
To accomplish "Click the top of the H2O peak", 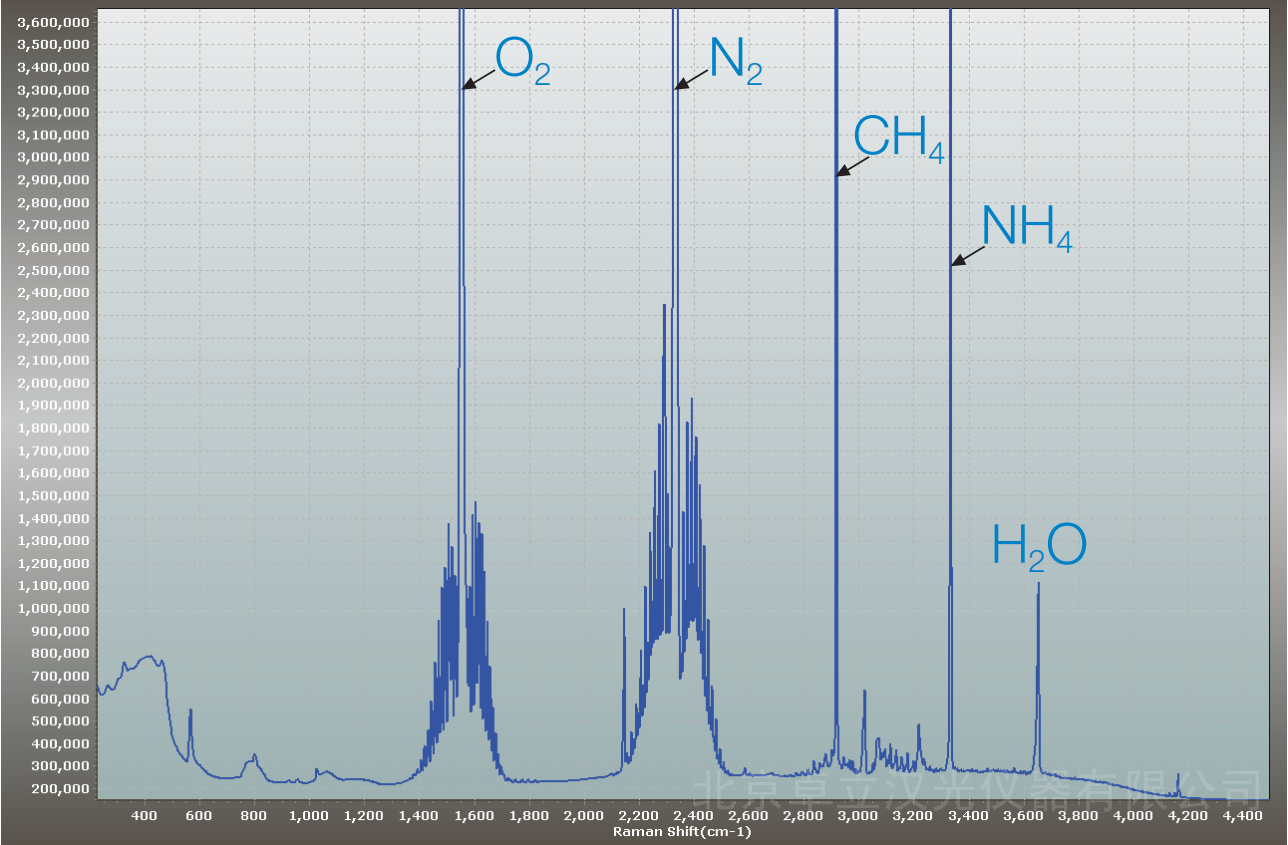I will pos(1039,583).
